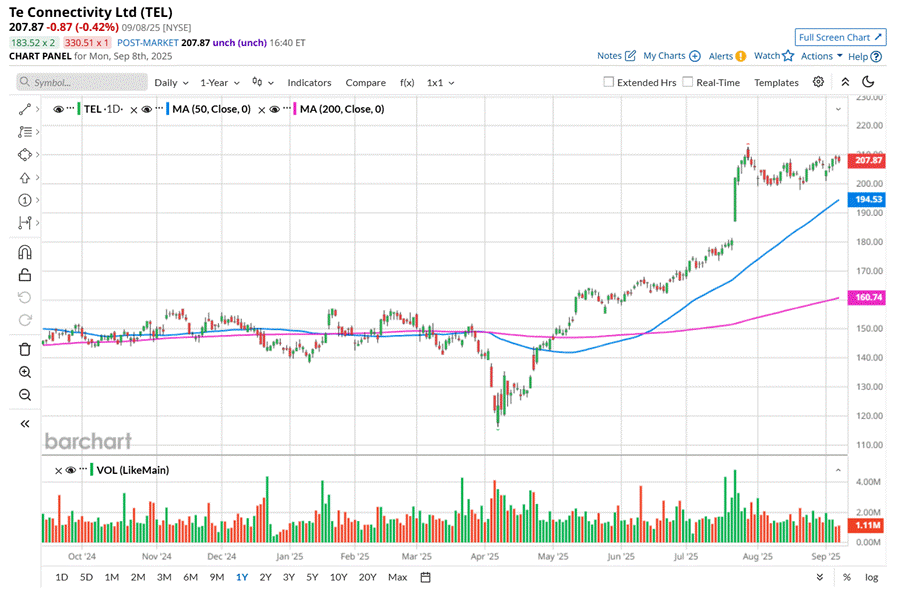Toggle visibility of MA 50 line
The height and width of the screenshot is (592, 902).
coord(147,109)
